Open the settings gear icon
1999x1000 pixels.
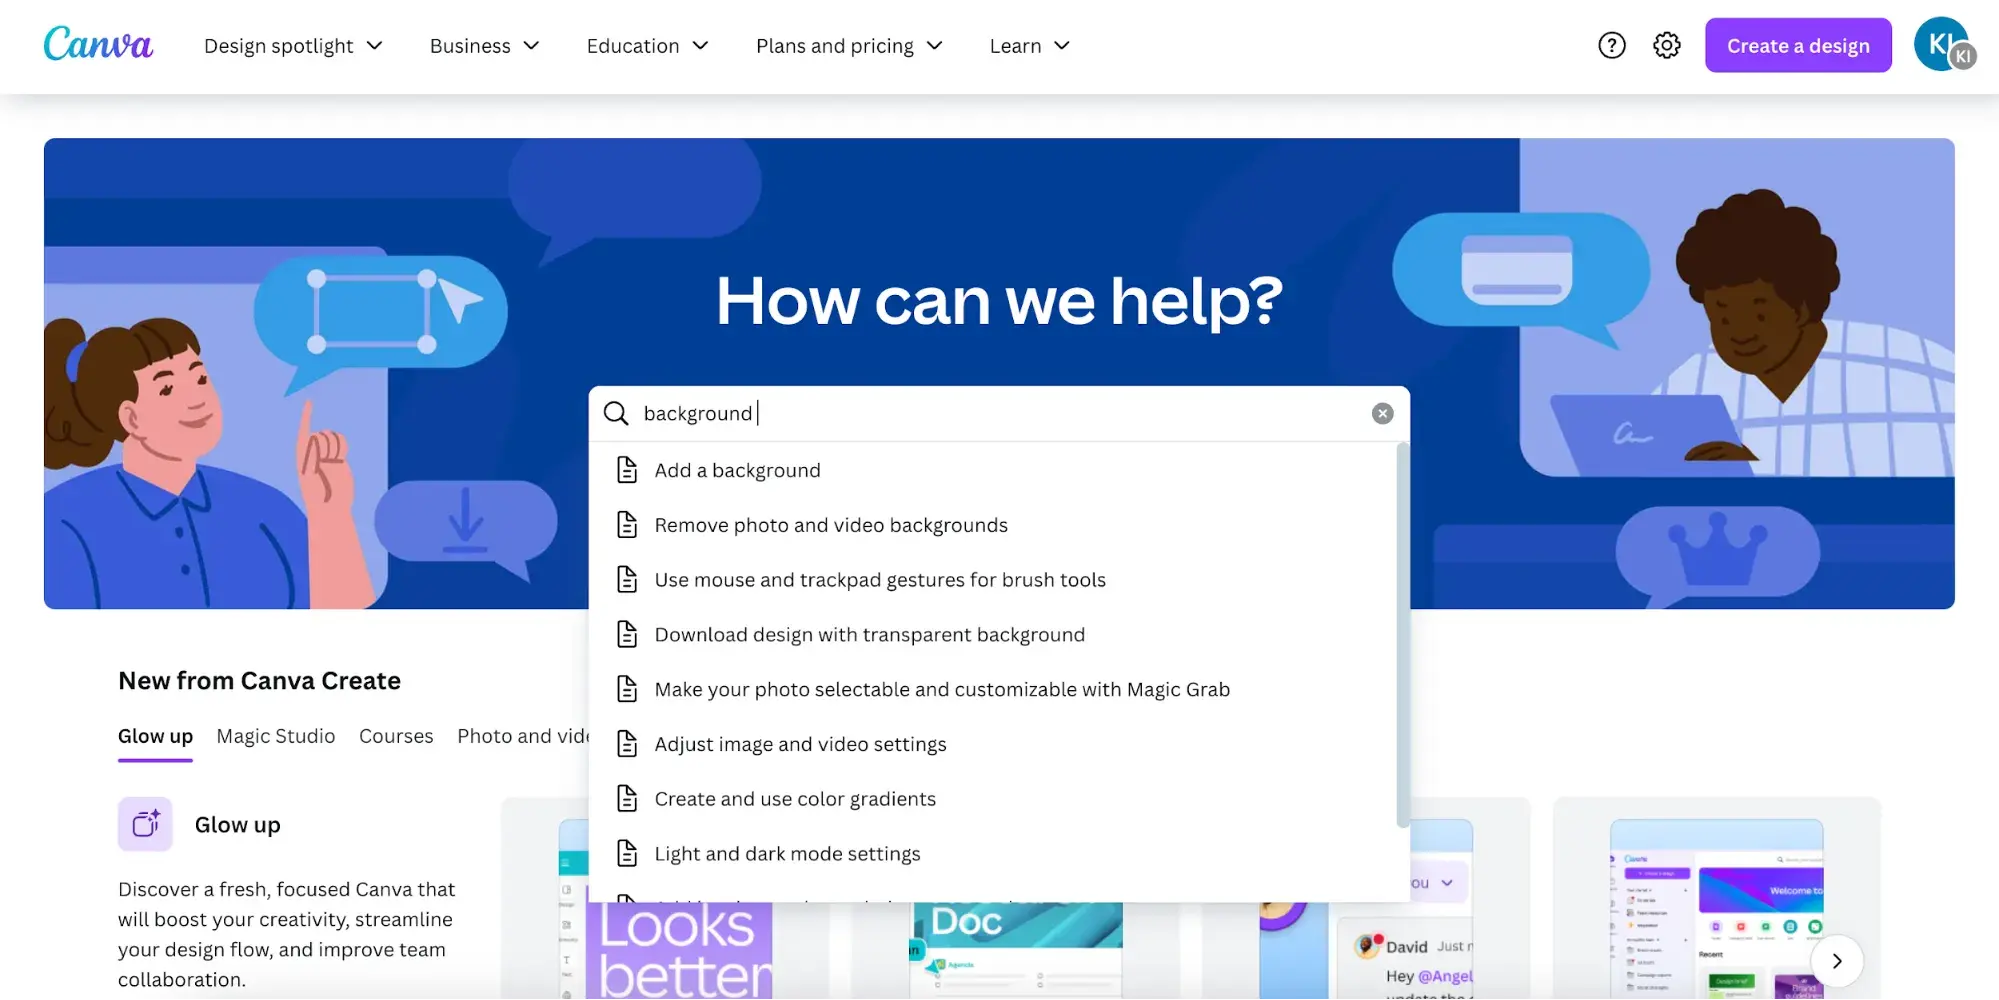pyautogui.click(x=1666, y=45)
